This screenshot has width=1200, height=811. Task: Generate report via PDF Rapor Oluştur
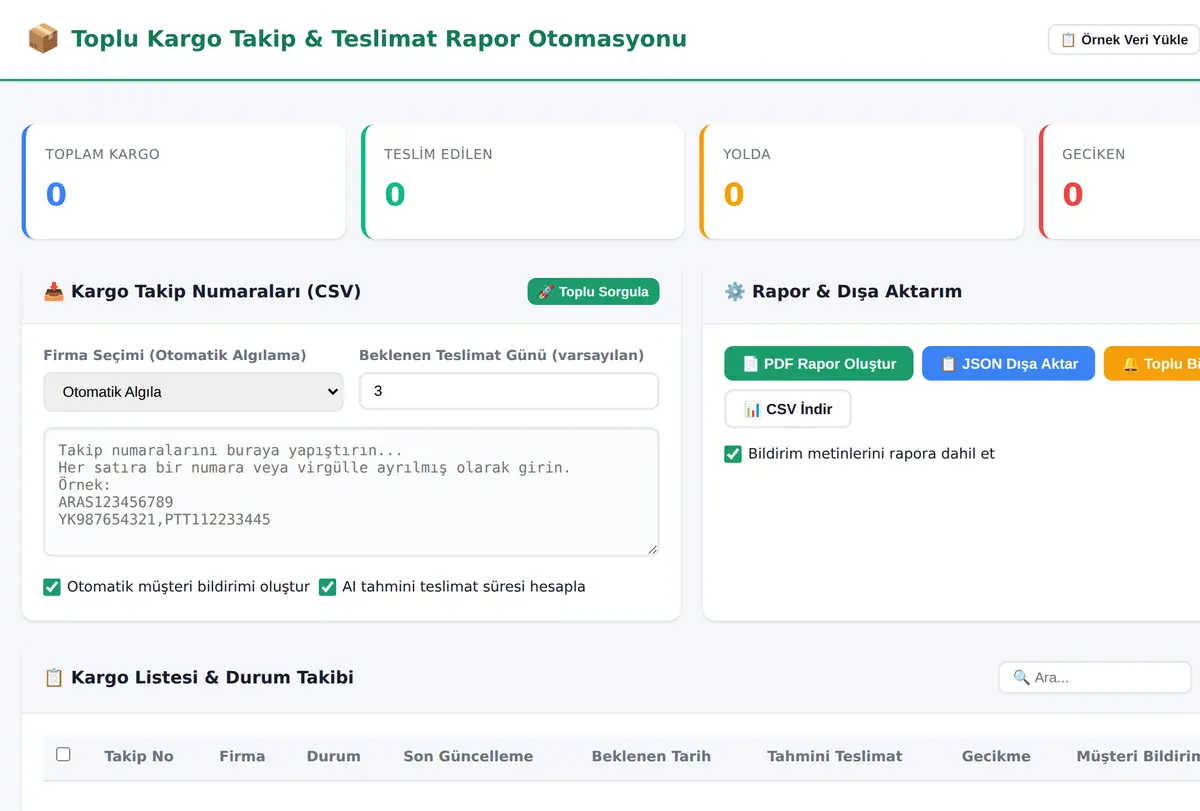pos(818,364)
